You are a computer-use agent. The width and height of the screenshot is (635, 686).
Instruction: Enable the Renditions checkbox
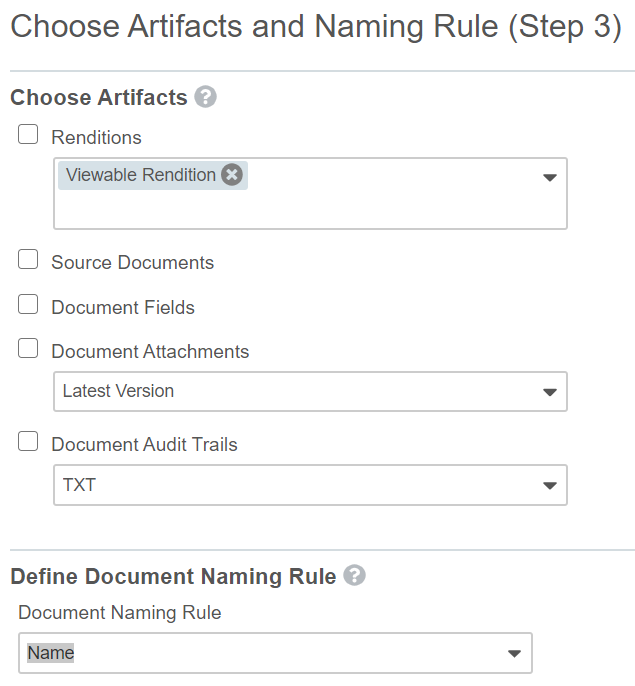pyautogui.click(x=29, y=136)
